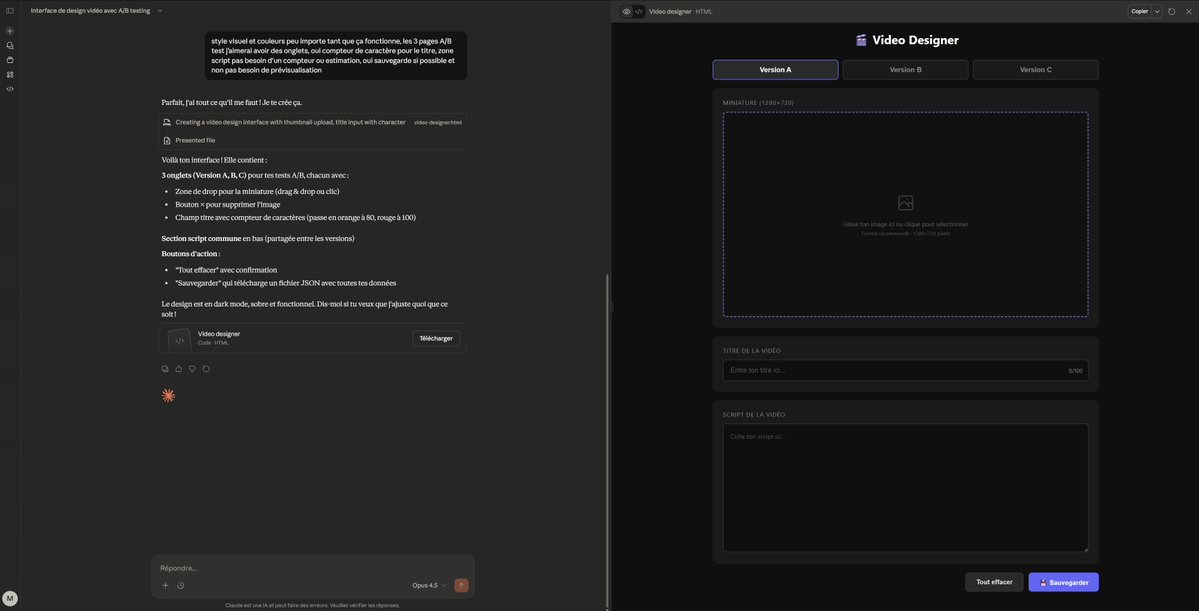Give thumbs up to the response
Screen dimensions: 1199x611
coord(178,369)
